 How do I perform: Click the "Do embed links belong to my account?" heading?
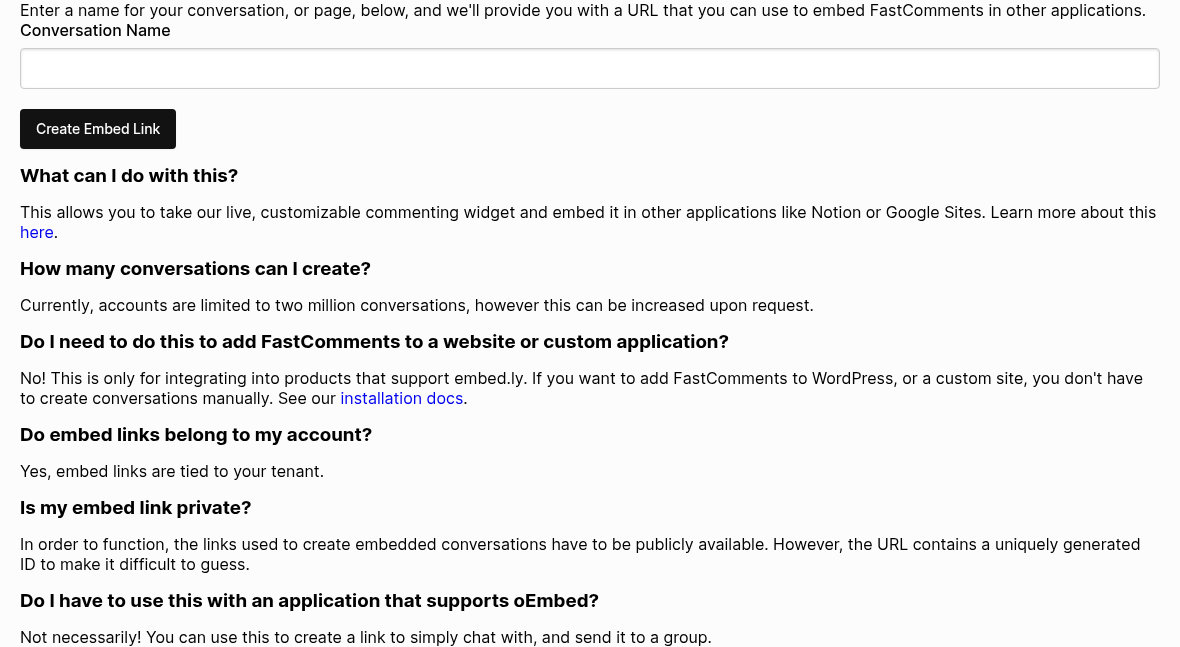[x=196, y=436]
